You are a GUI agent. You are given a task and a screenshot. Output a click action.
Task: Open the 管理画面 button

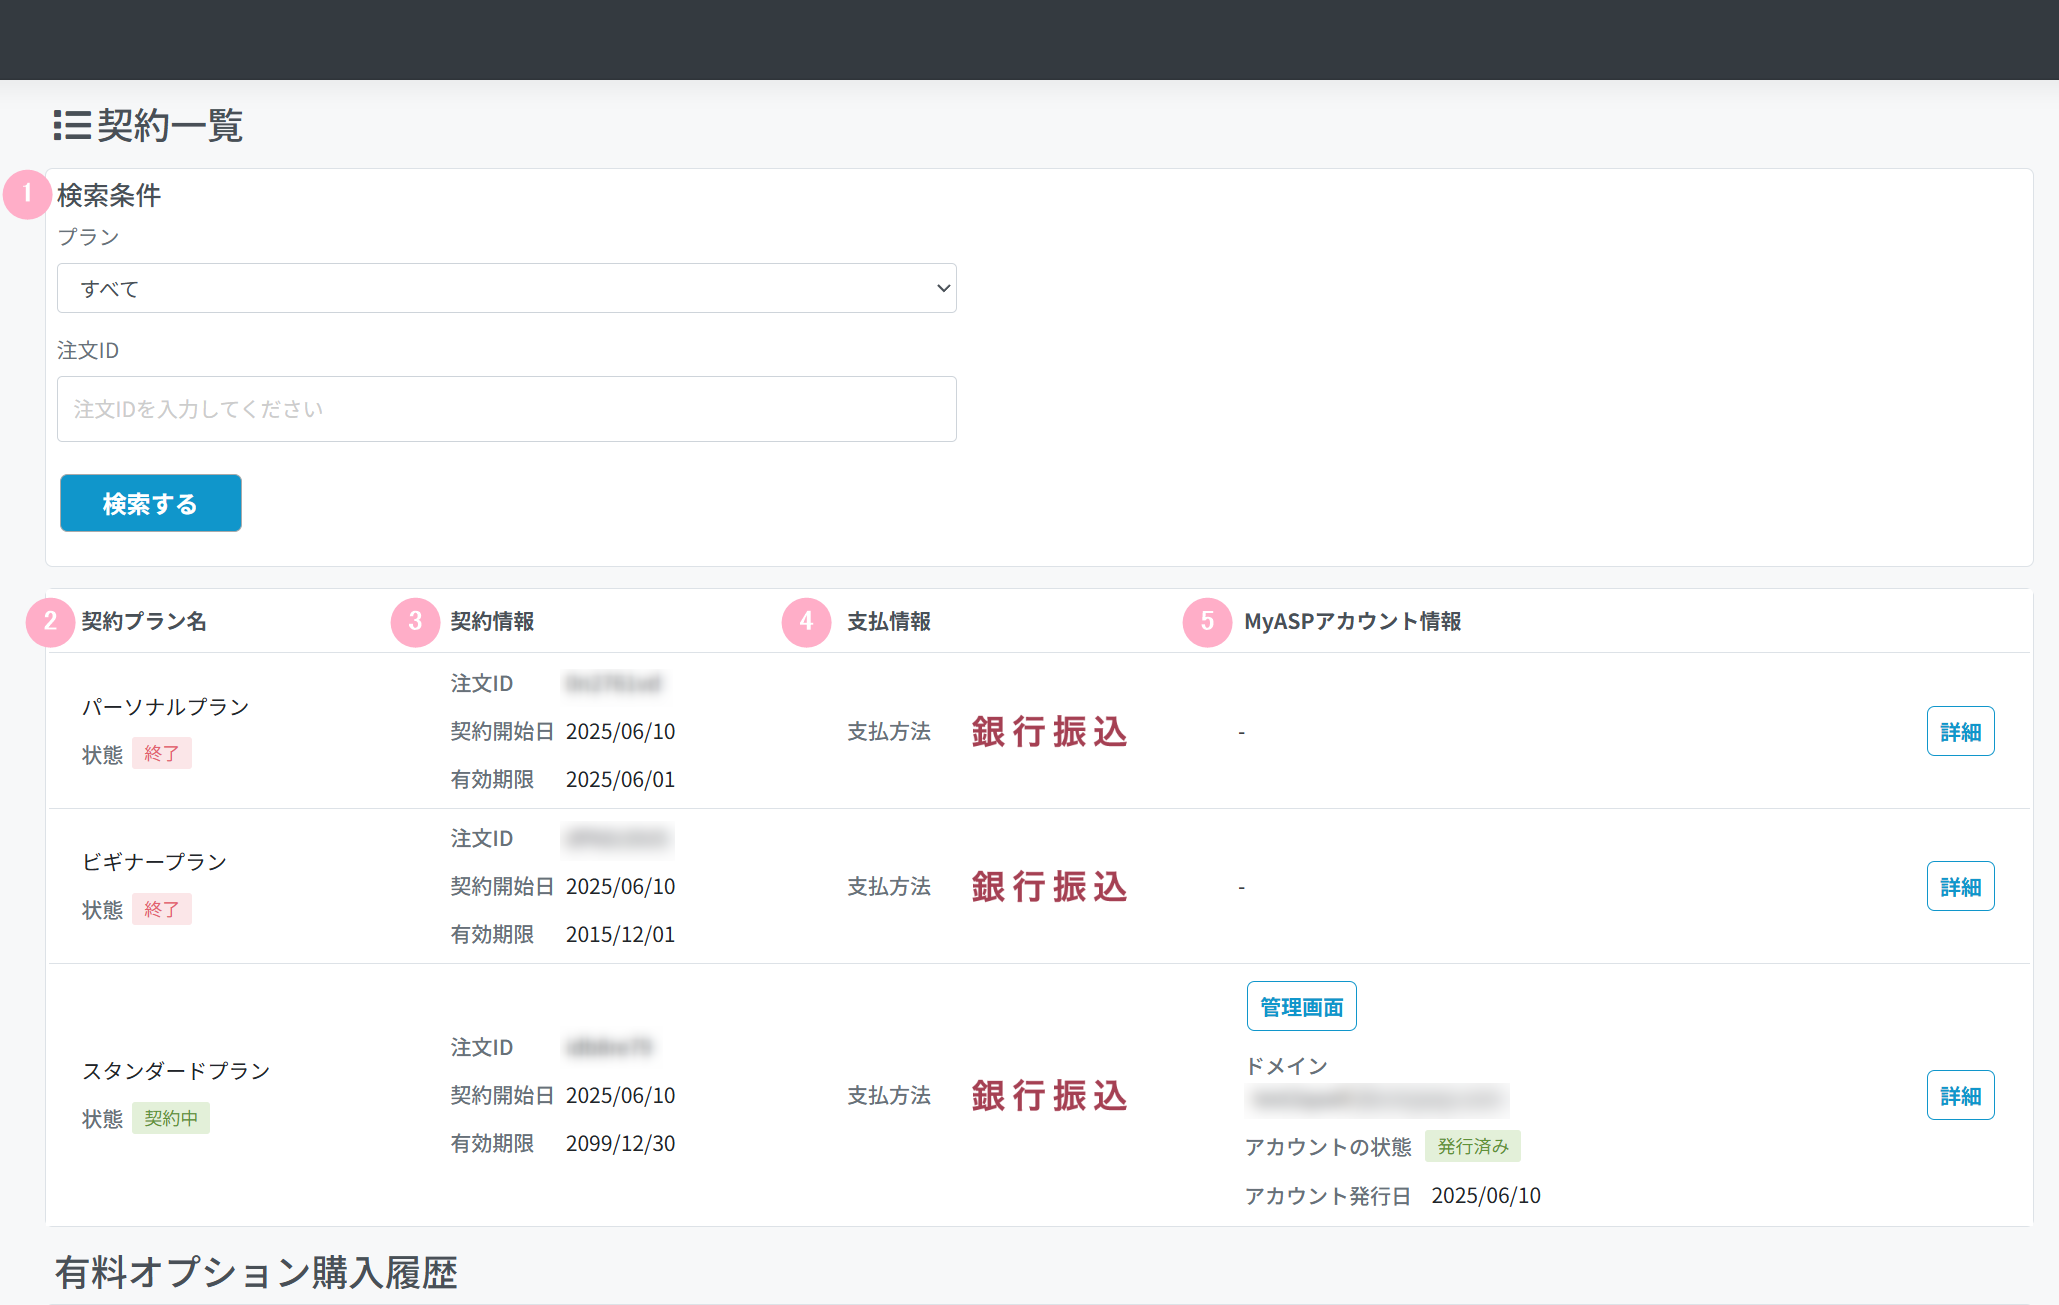click(1301, 1007)
